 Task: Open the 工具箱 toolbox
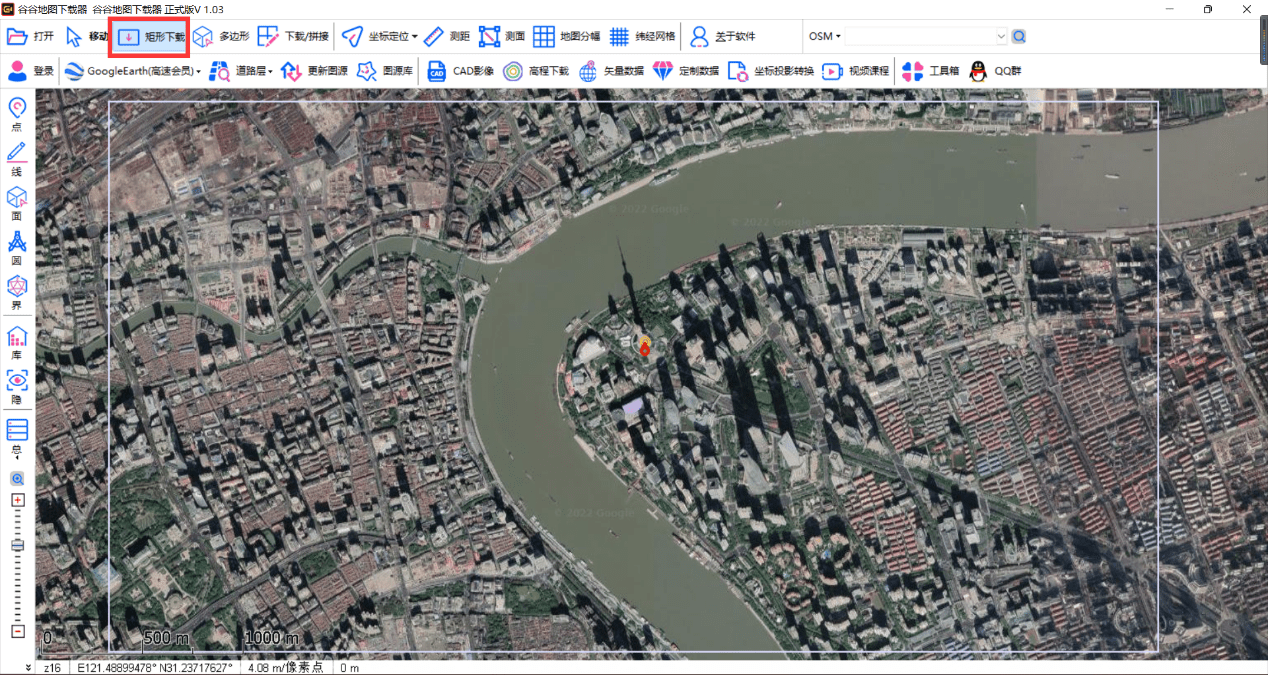coord(930,71)
